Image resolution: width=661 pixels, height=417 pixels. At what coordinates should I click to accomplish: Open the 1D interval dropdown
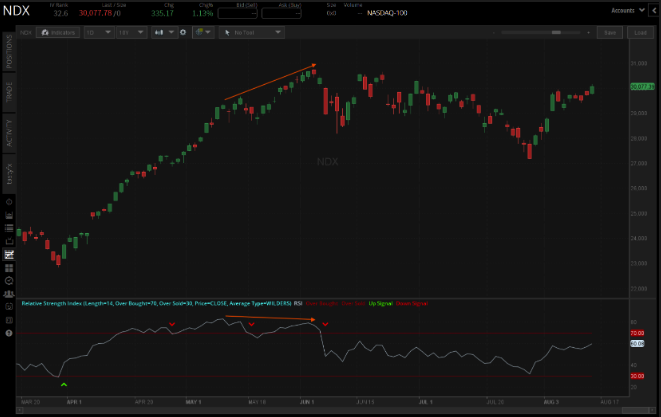point(99,32)
